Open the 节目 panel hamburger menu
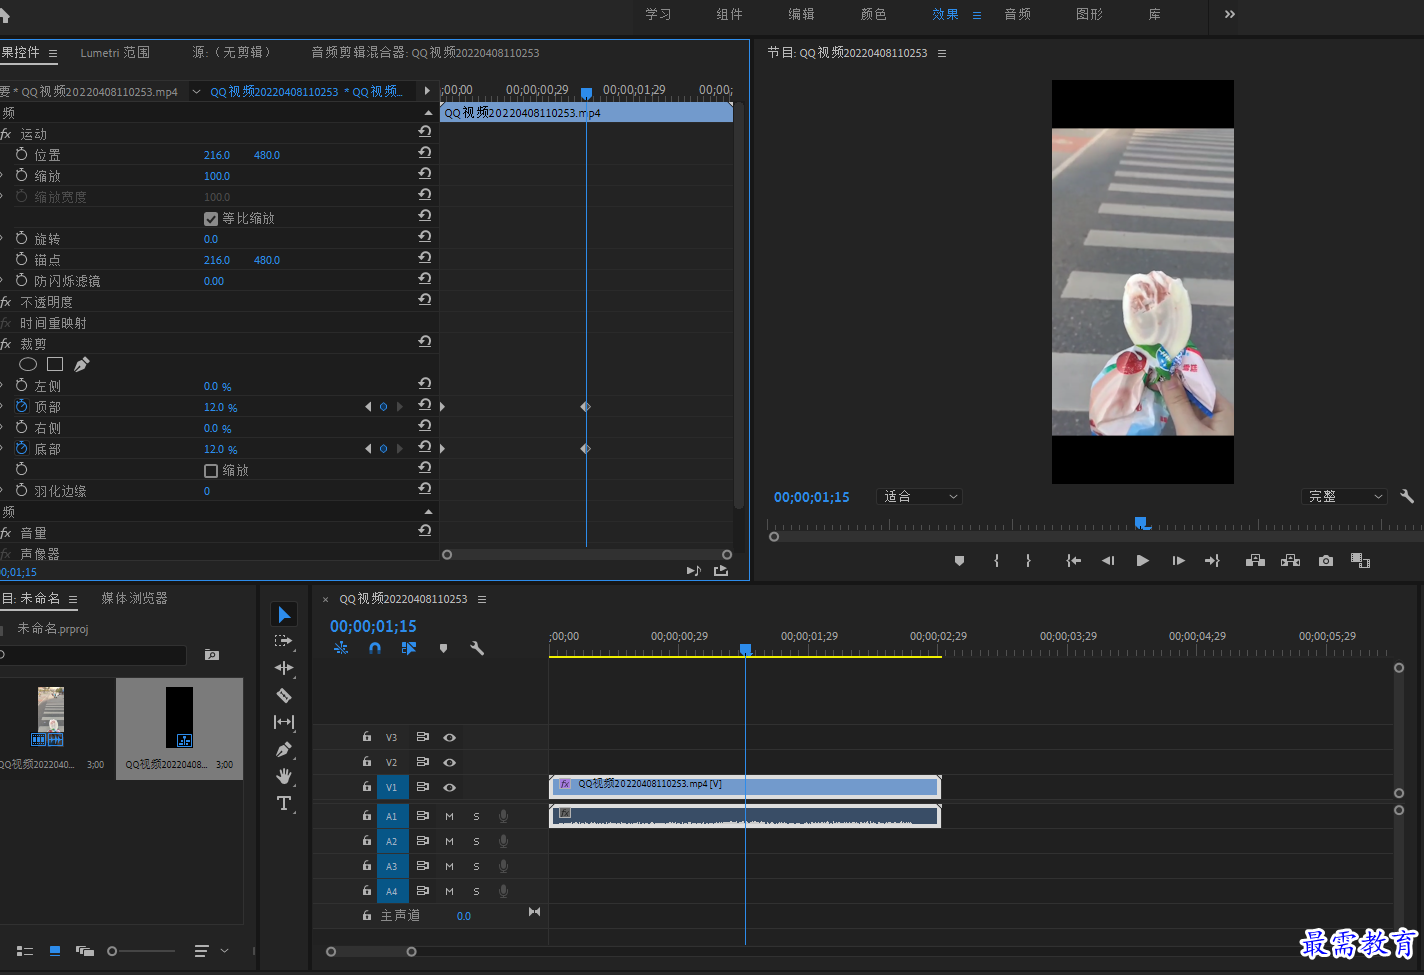The width and height of the screenshot is (1424, 975). 942,53
